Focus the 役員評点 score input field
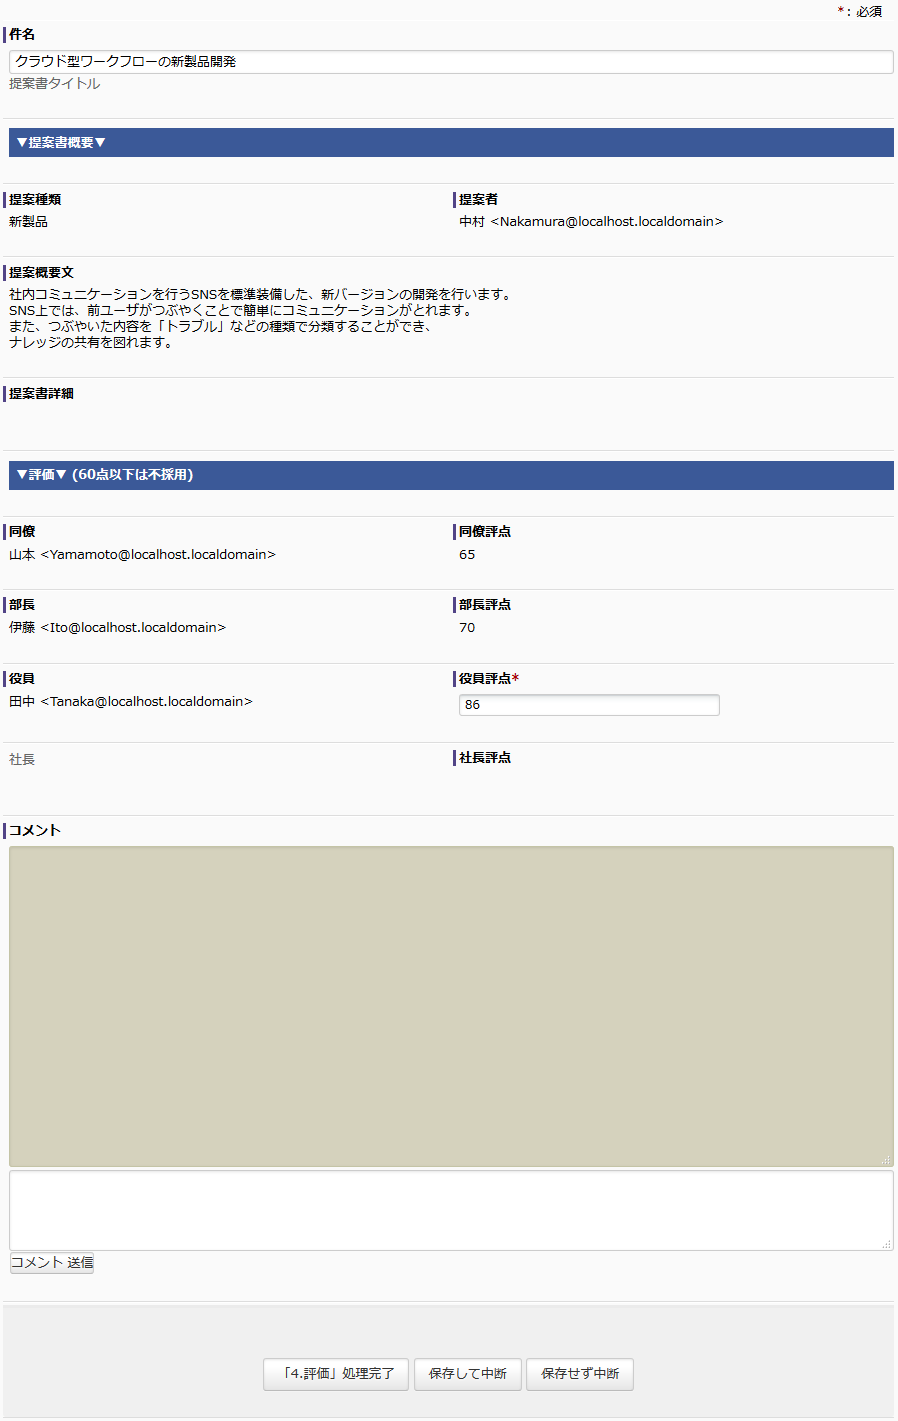Screen dimensions: 898x1421 (x=588, y=705)
